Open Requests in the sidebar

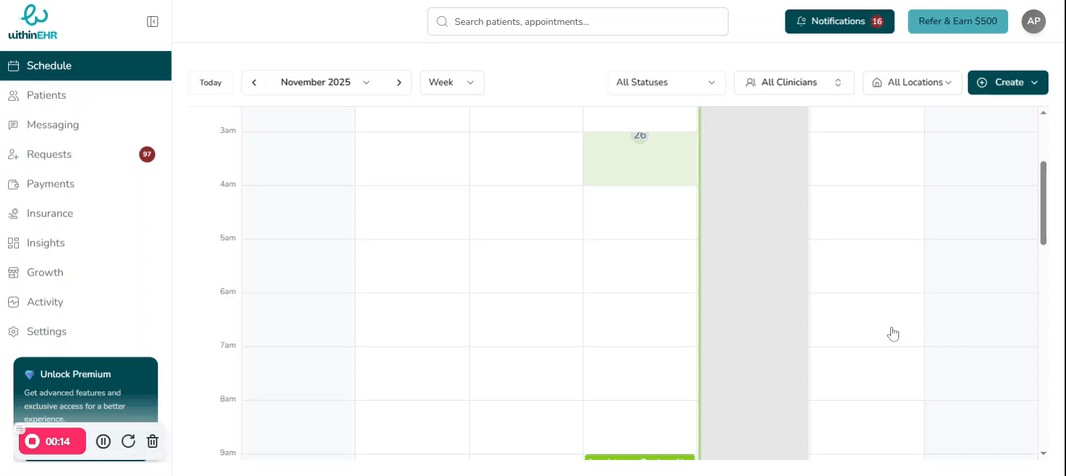[x=49, y=154]
